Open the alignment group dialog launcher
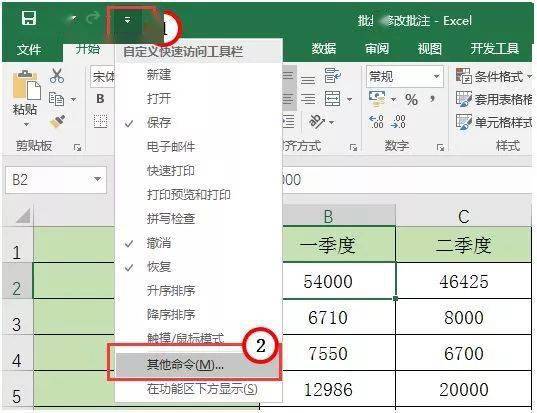Image resolution: width=537 pixels, height=413 pixels. 353,148
